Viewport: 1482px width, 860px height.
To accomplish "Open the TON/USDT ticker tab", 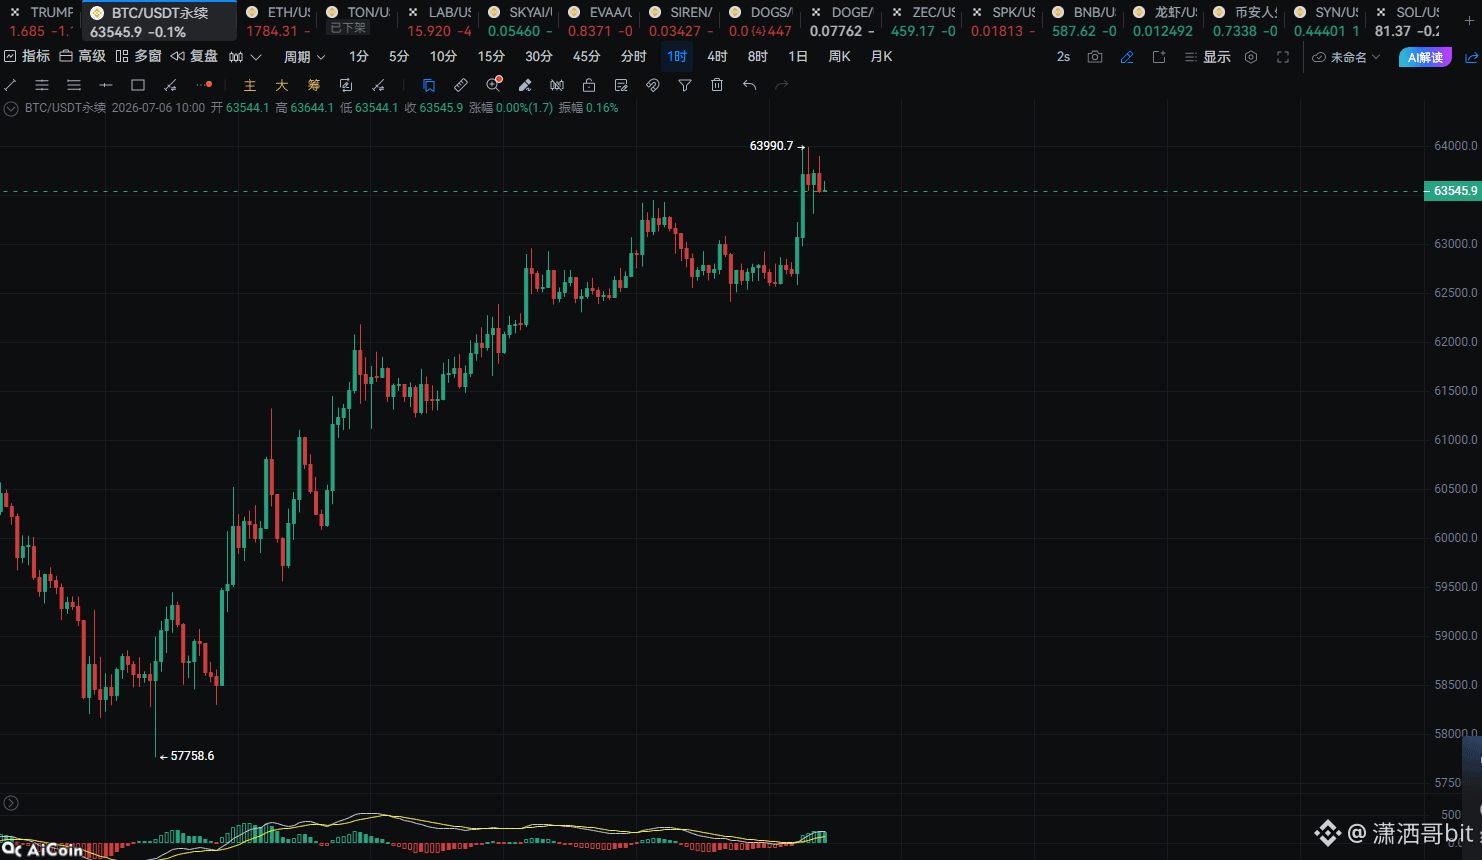I will coord(358,21).
